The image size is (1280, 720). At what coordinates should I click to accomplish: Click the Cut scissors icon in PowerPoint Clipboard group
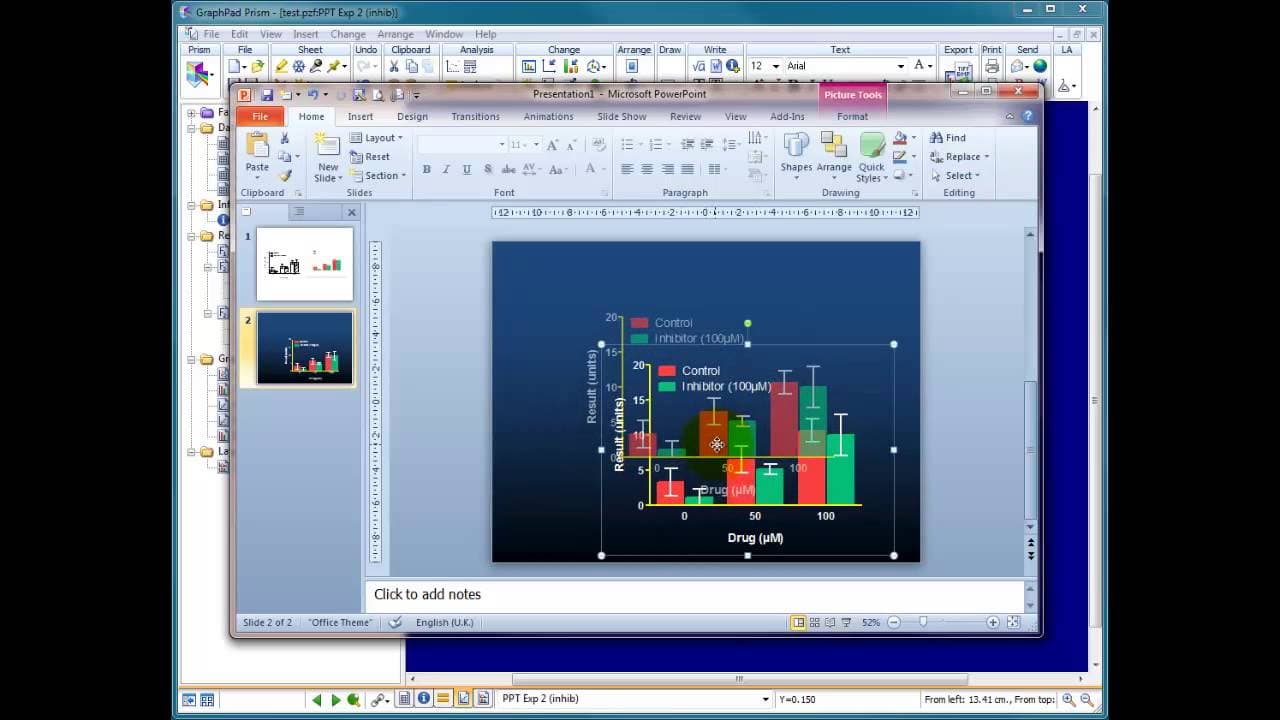click(x=285, y=138)
